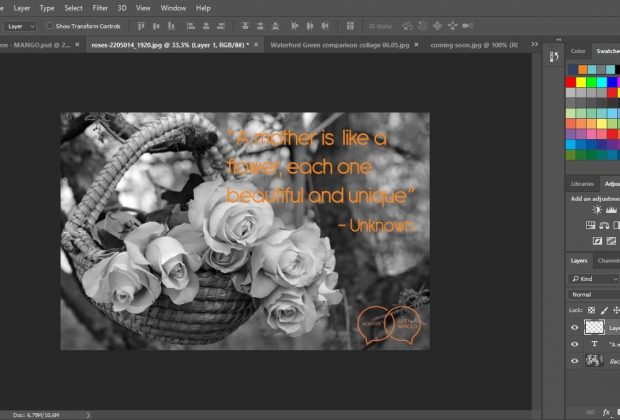
Task: Toggle lock transparent pixels
Action: 592,310
